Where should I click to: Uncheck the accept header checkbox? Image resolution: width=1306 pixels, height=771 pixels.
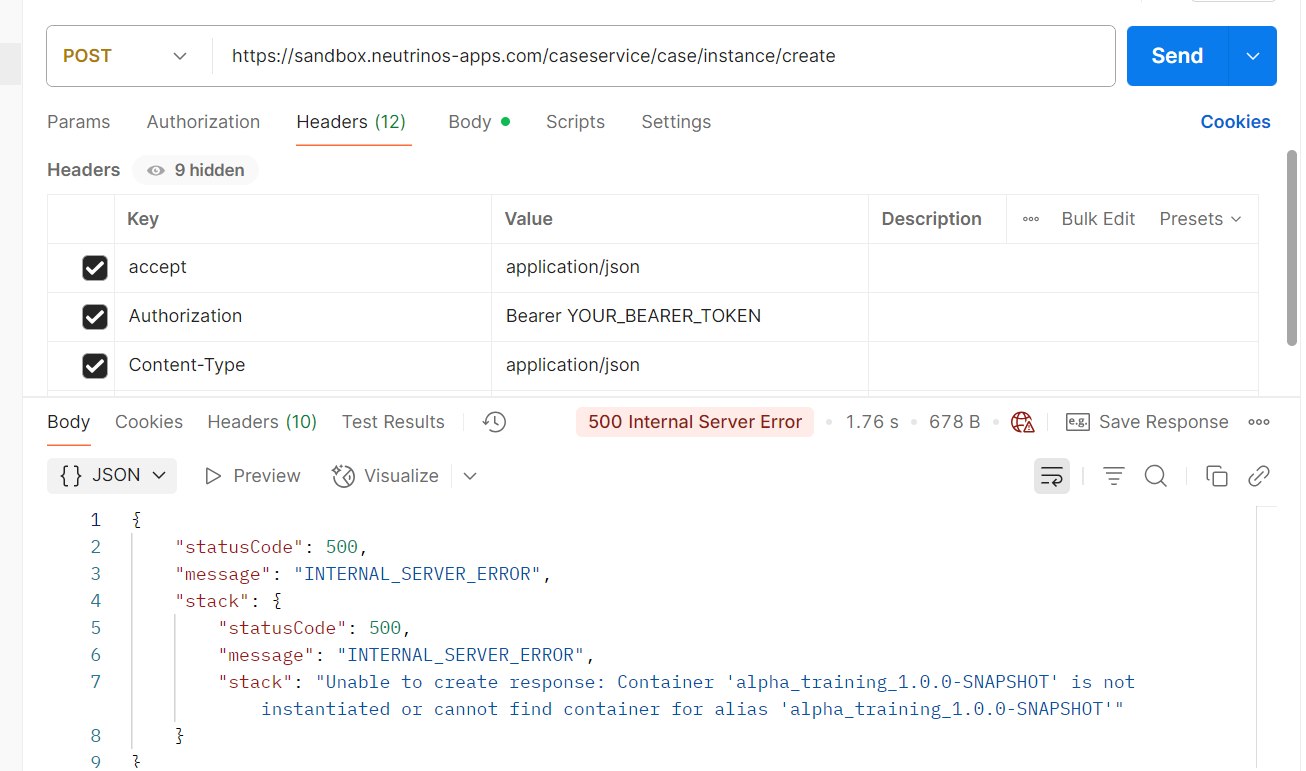[95, 268]
